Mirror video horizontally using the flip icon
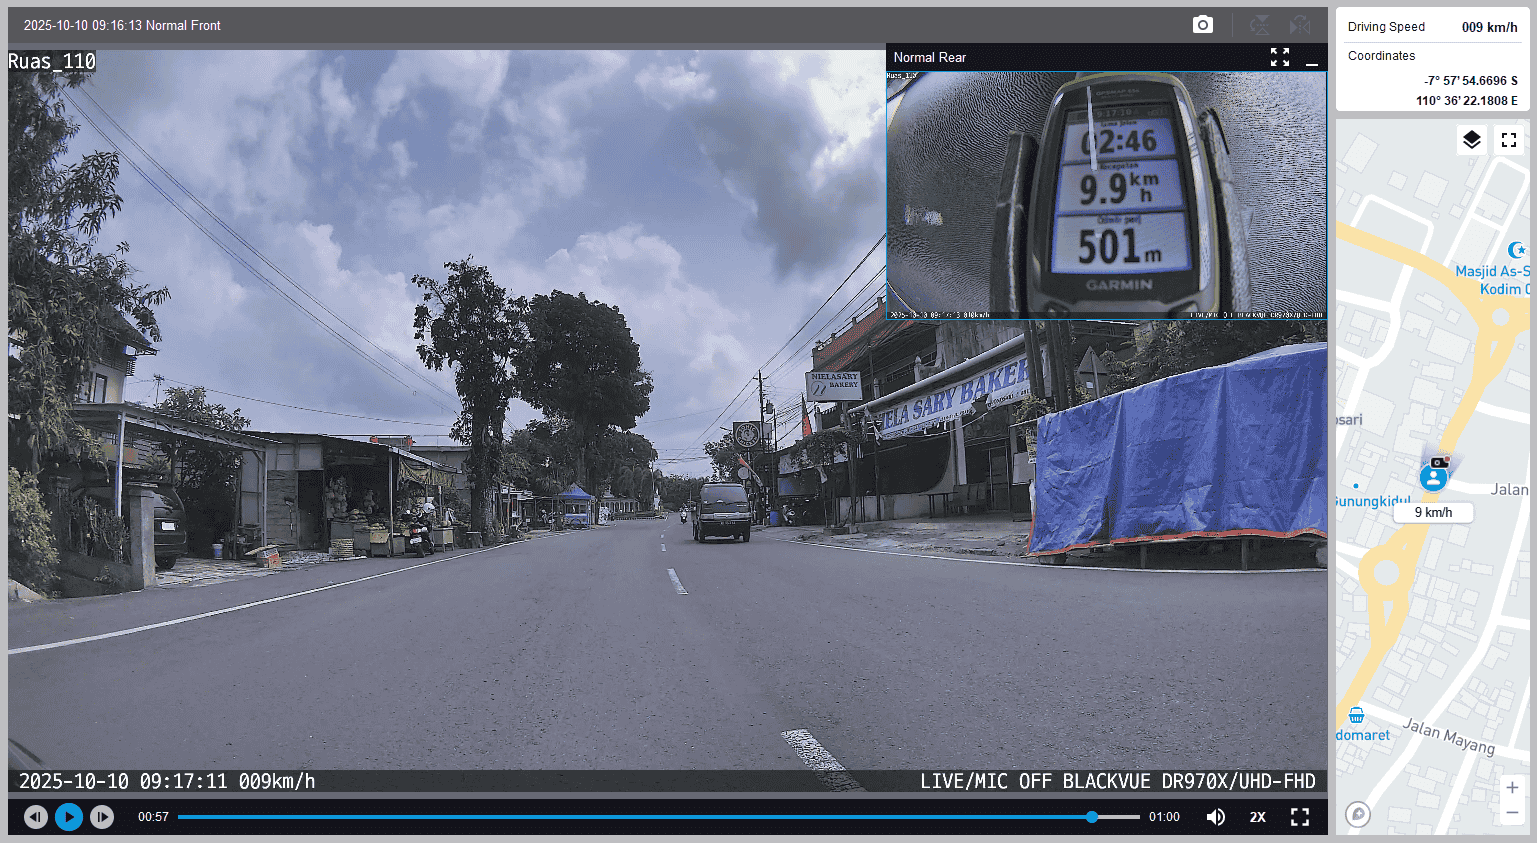The height and width of the screenshot is (843, 1537). [1299, 25]
